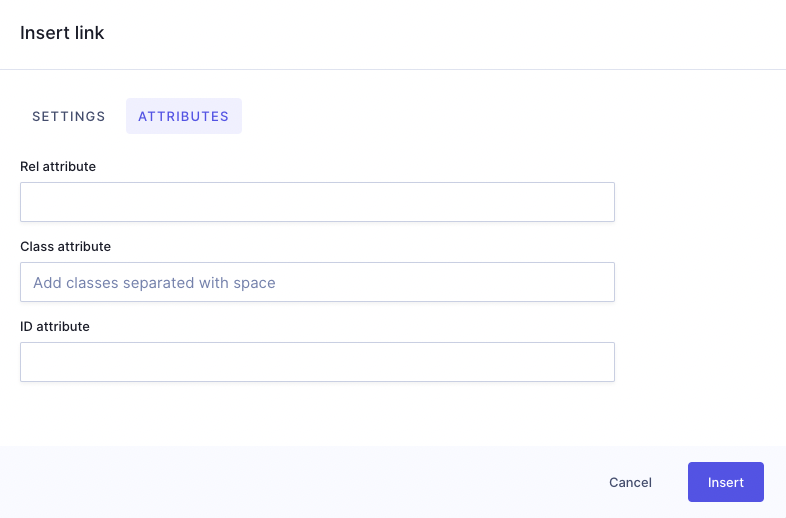Click the "ID attribute" field label
Viewport: 786px width, 518px height.
coord(55,326)
